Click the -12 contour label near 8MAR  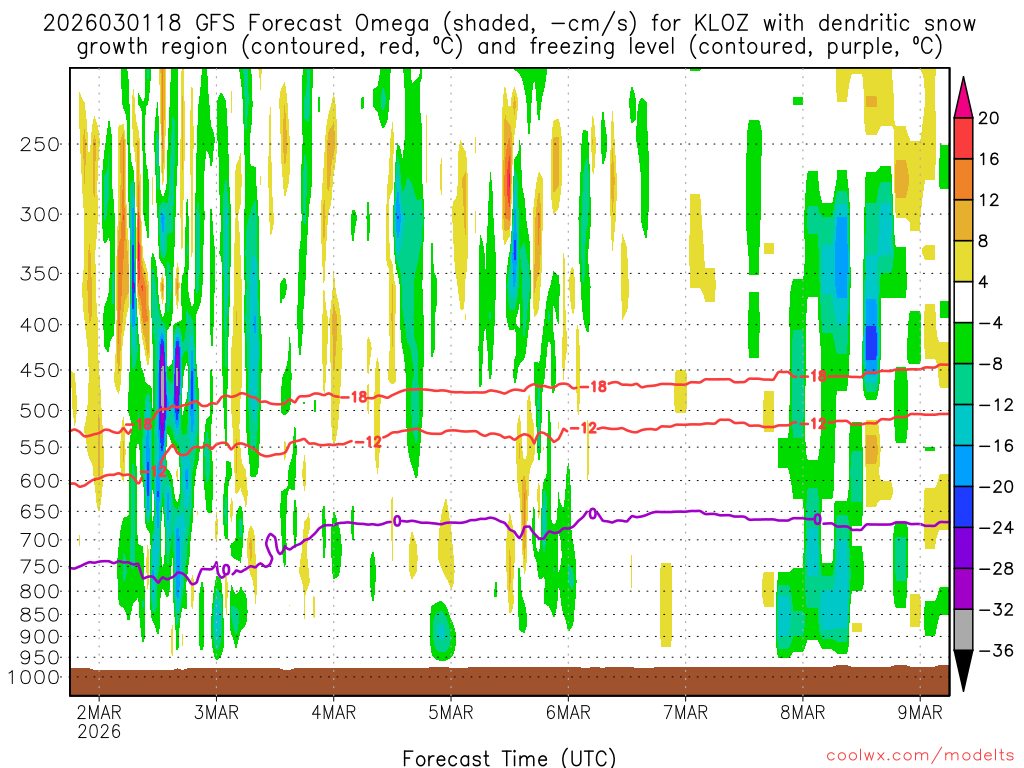pos(814,424)
